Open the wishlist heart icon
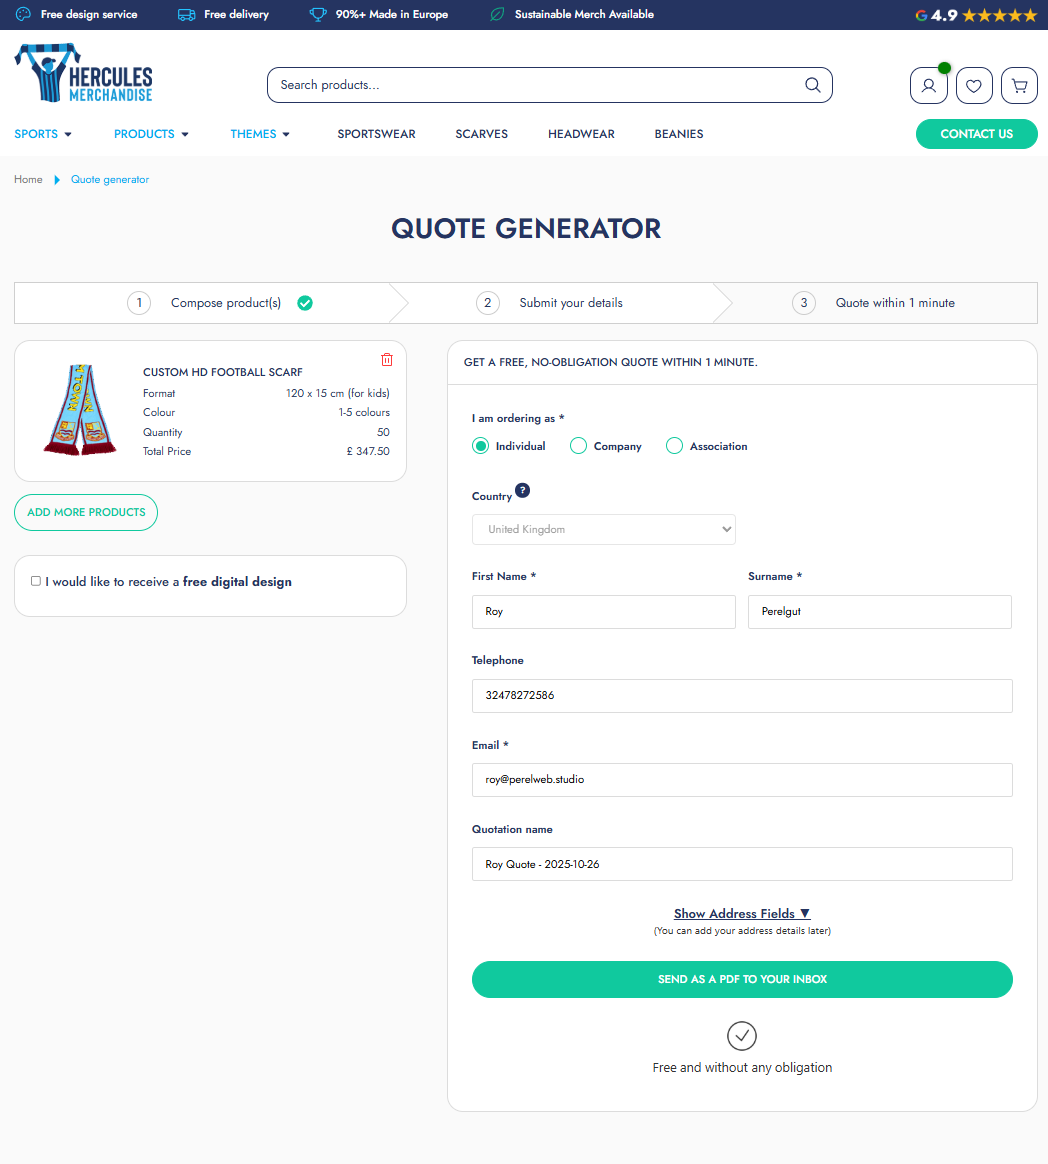Image resolution: width=1048 pixels, height=1164 pixels. (974, 86)
